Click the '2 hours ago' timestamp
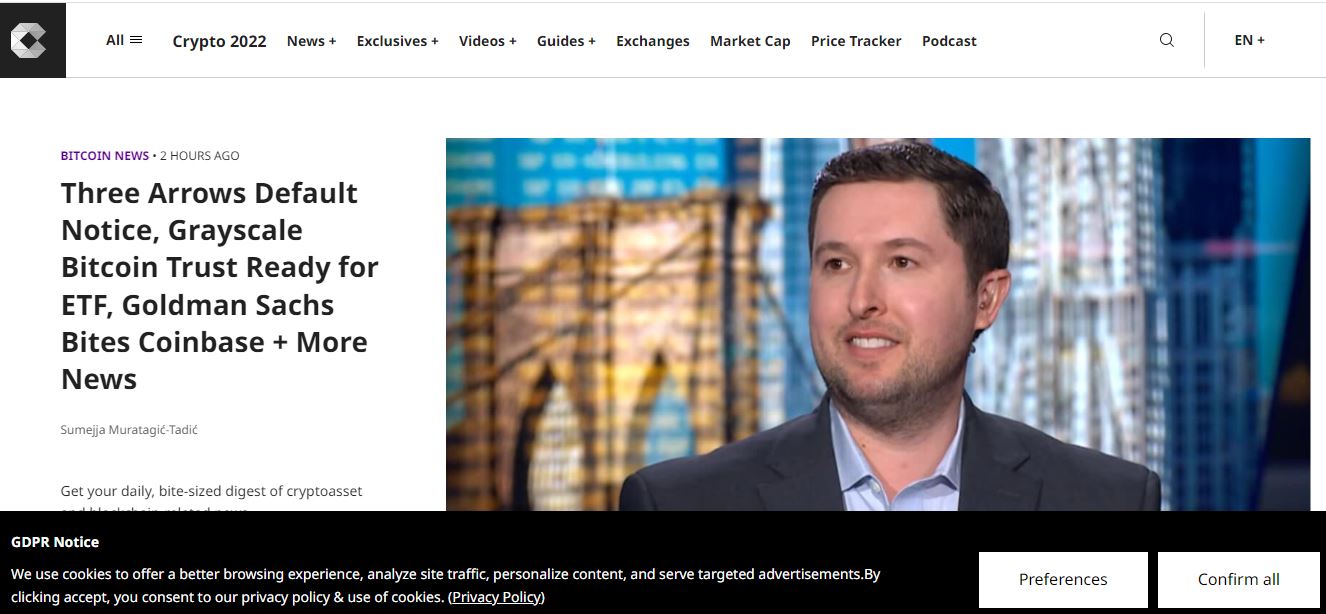 200,156
